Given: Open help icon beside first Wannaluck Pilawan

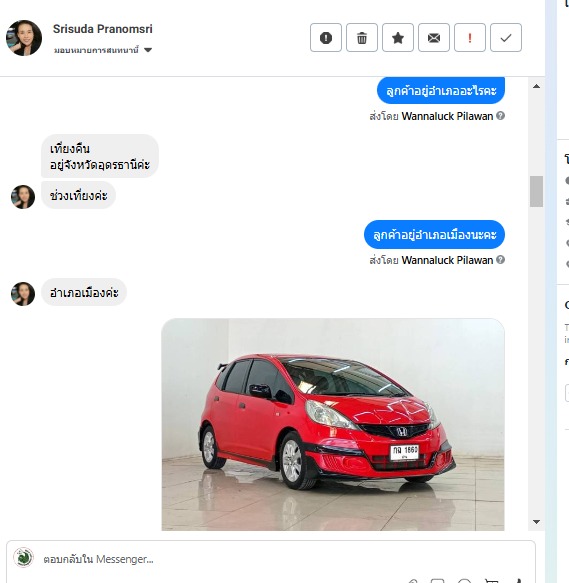Looking at the screenshot, I should click(501, 116).
